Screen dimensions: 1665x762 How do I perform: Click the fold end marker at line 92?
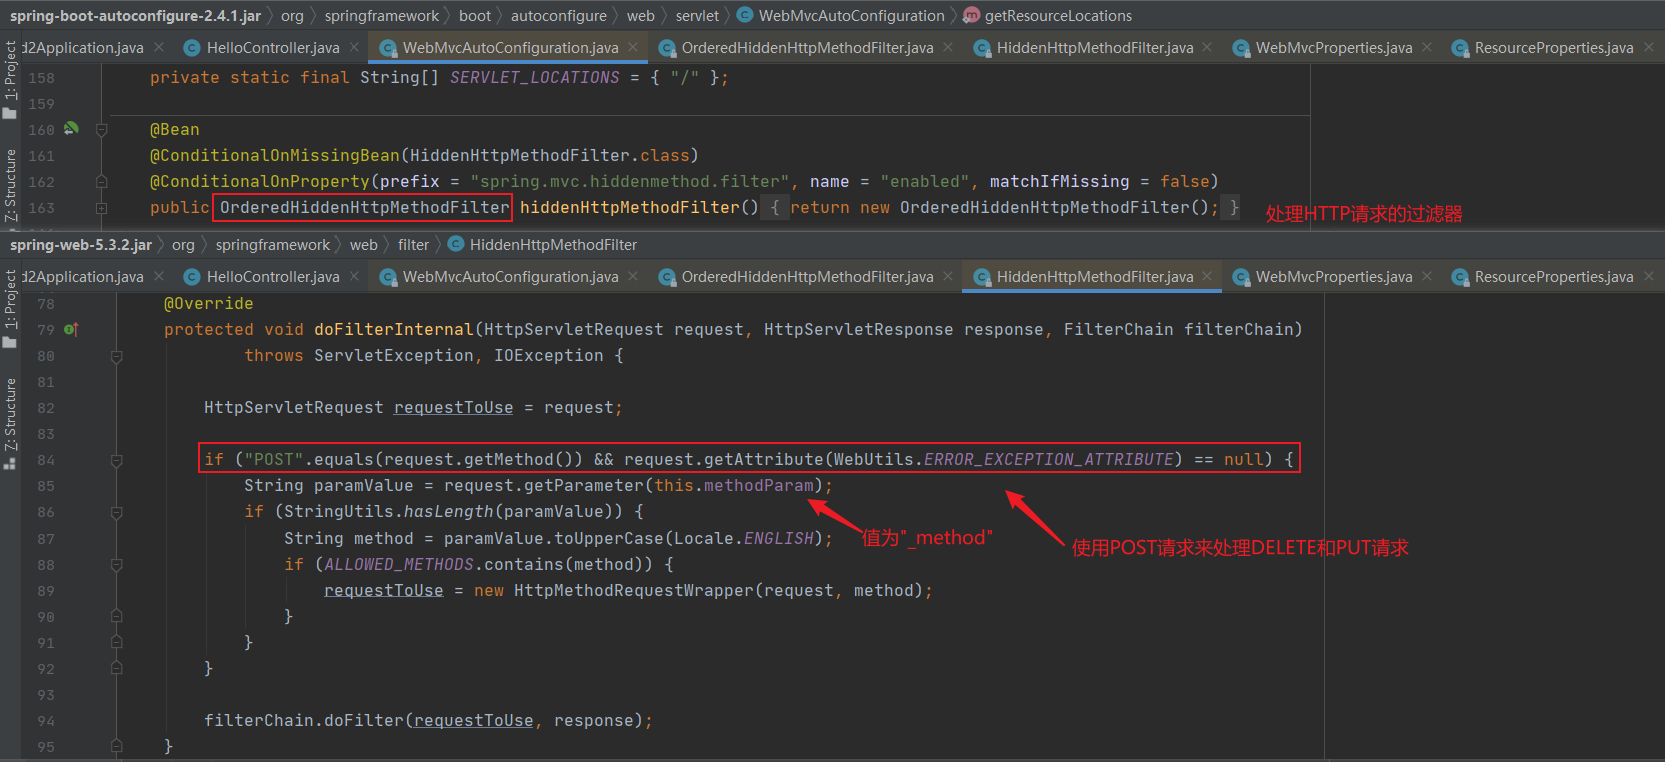click(x=117, y=668)
